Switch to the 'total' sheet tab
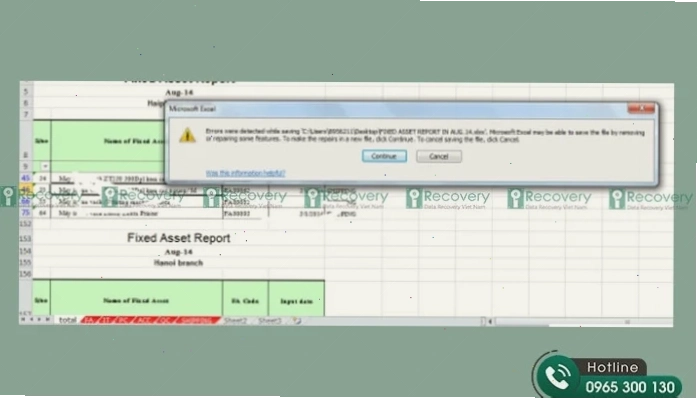 point(68,320)
